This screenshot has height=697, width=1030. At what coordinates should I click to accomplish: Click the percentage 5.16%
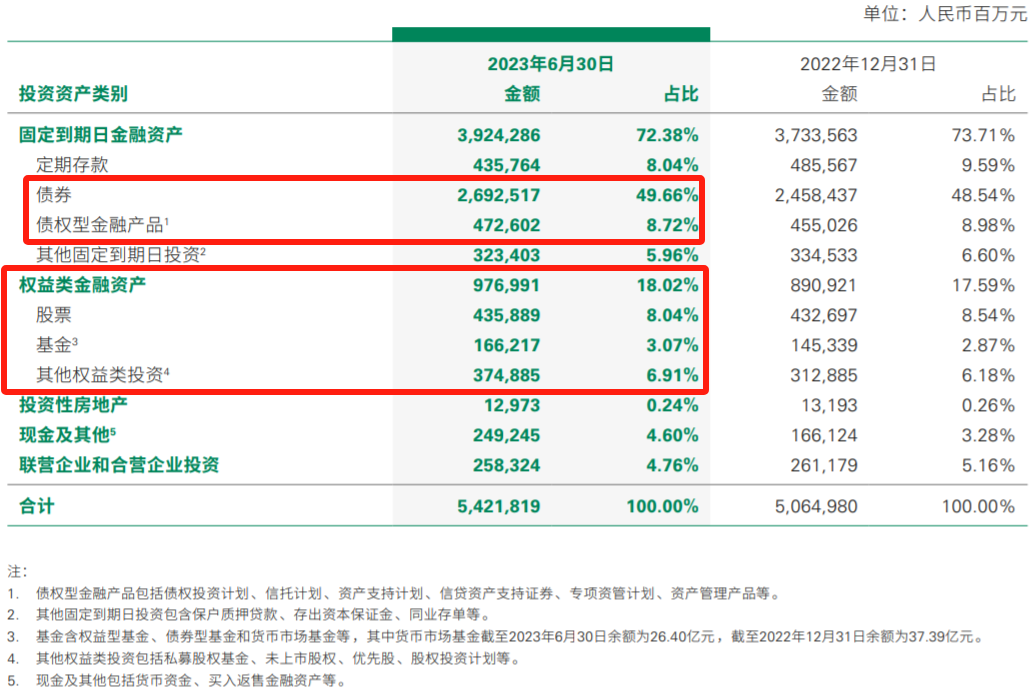pyautogui.click(x=988, y=466)
